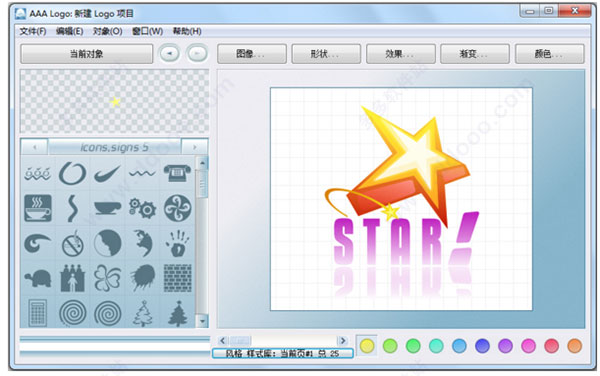Image resolution: width=600 pixels, height=376 pixels.
Task: Select the turtle shape icon
Action: point(38,278)
